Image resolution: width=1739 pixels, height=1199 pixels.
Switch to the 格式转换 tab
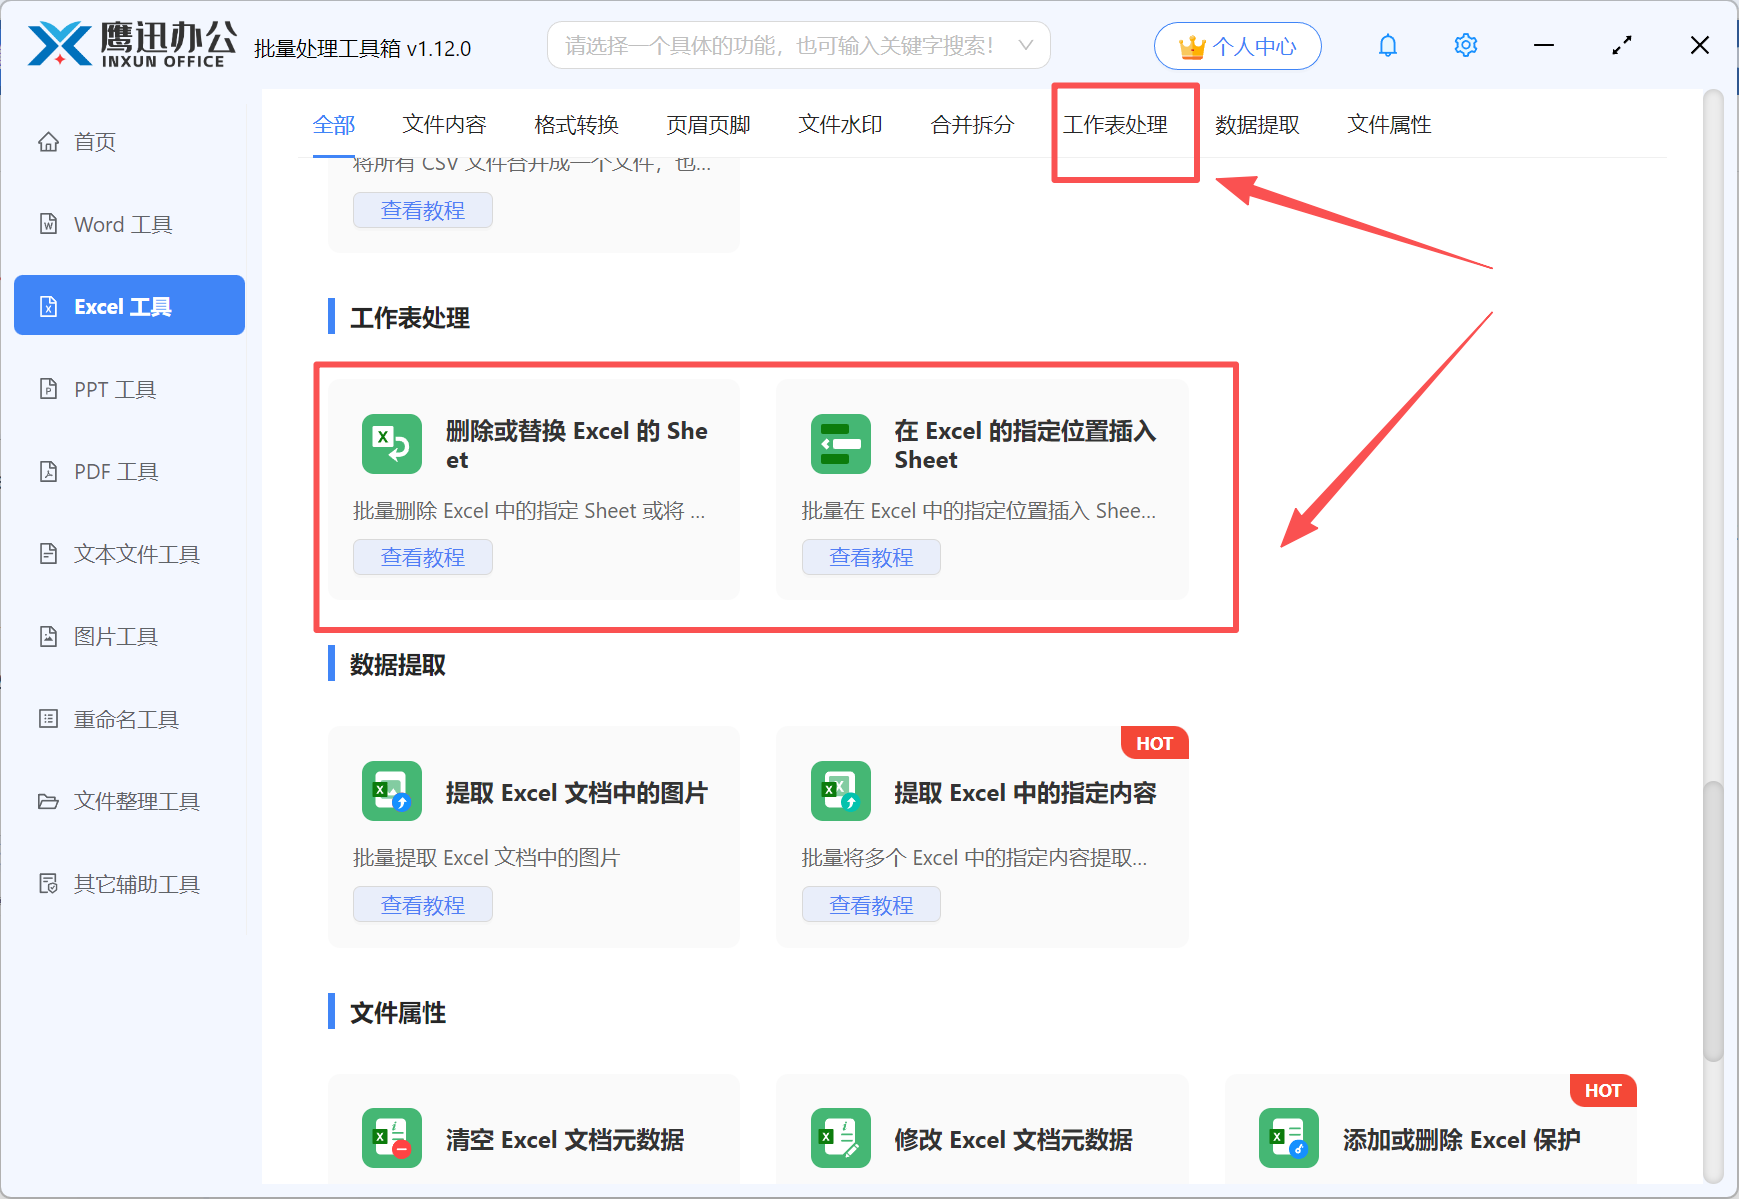click(x=576, y=125)
